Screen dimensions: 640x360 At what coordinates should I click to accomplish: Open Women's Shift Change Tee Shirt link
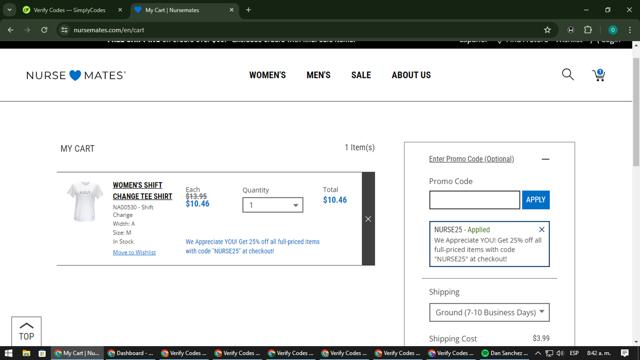(142, 191)
